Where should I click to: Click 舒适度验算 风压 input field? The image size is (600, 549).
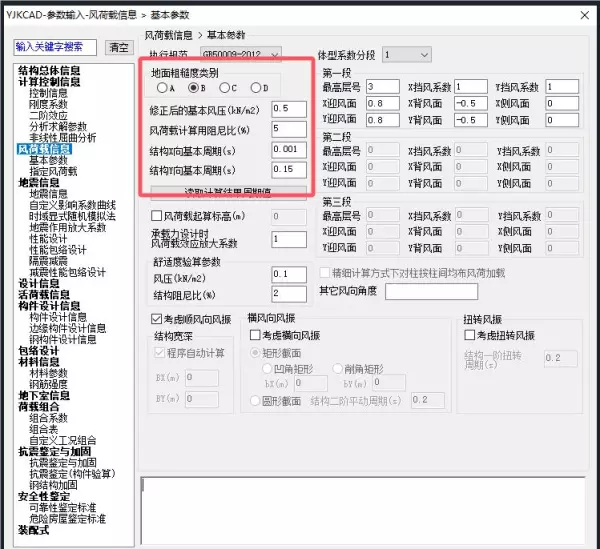tap(289, 274)
